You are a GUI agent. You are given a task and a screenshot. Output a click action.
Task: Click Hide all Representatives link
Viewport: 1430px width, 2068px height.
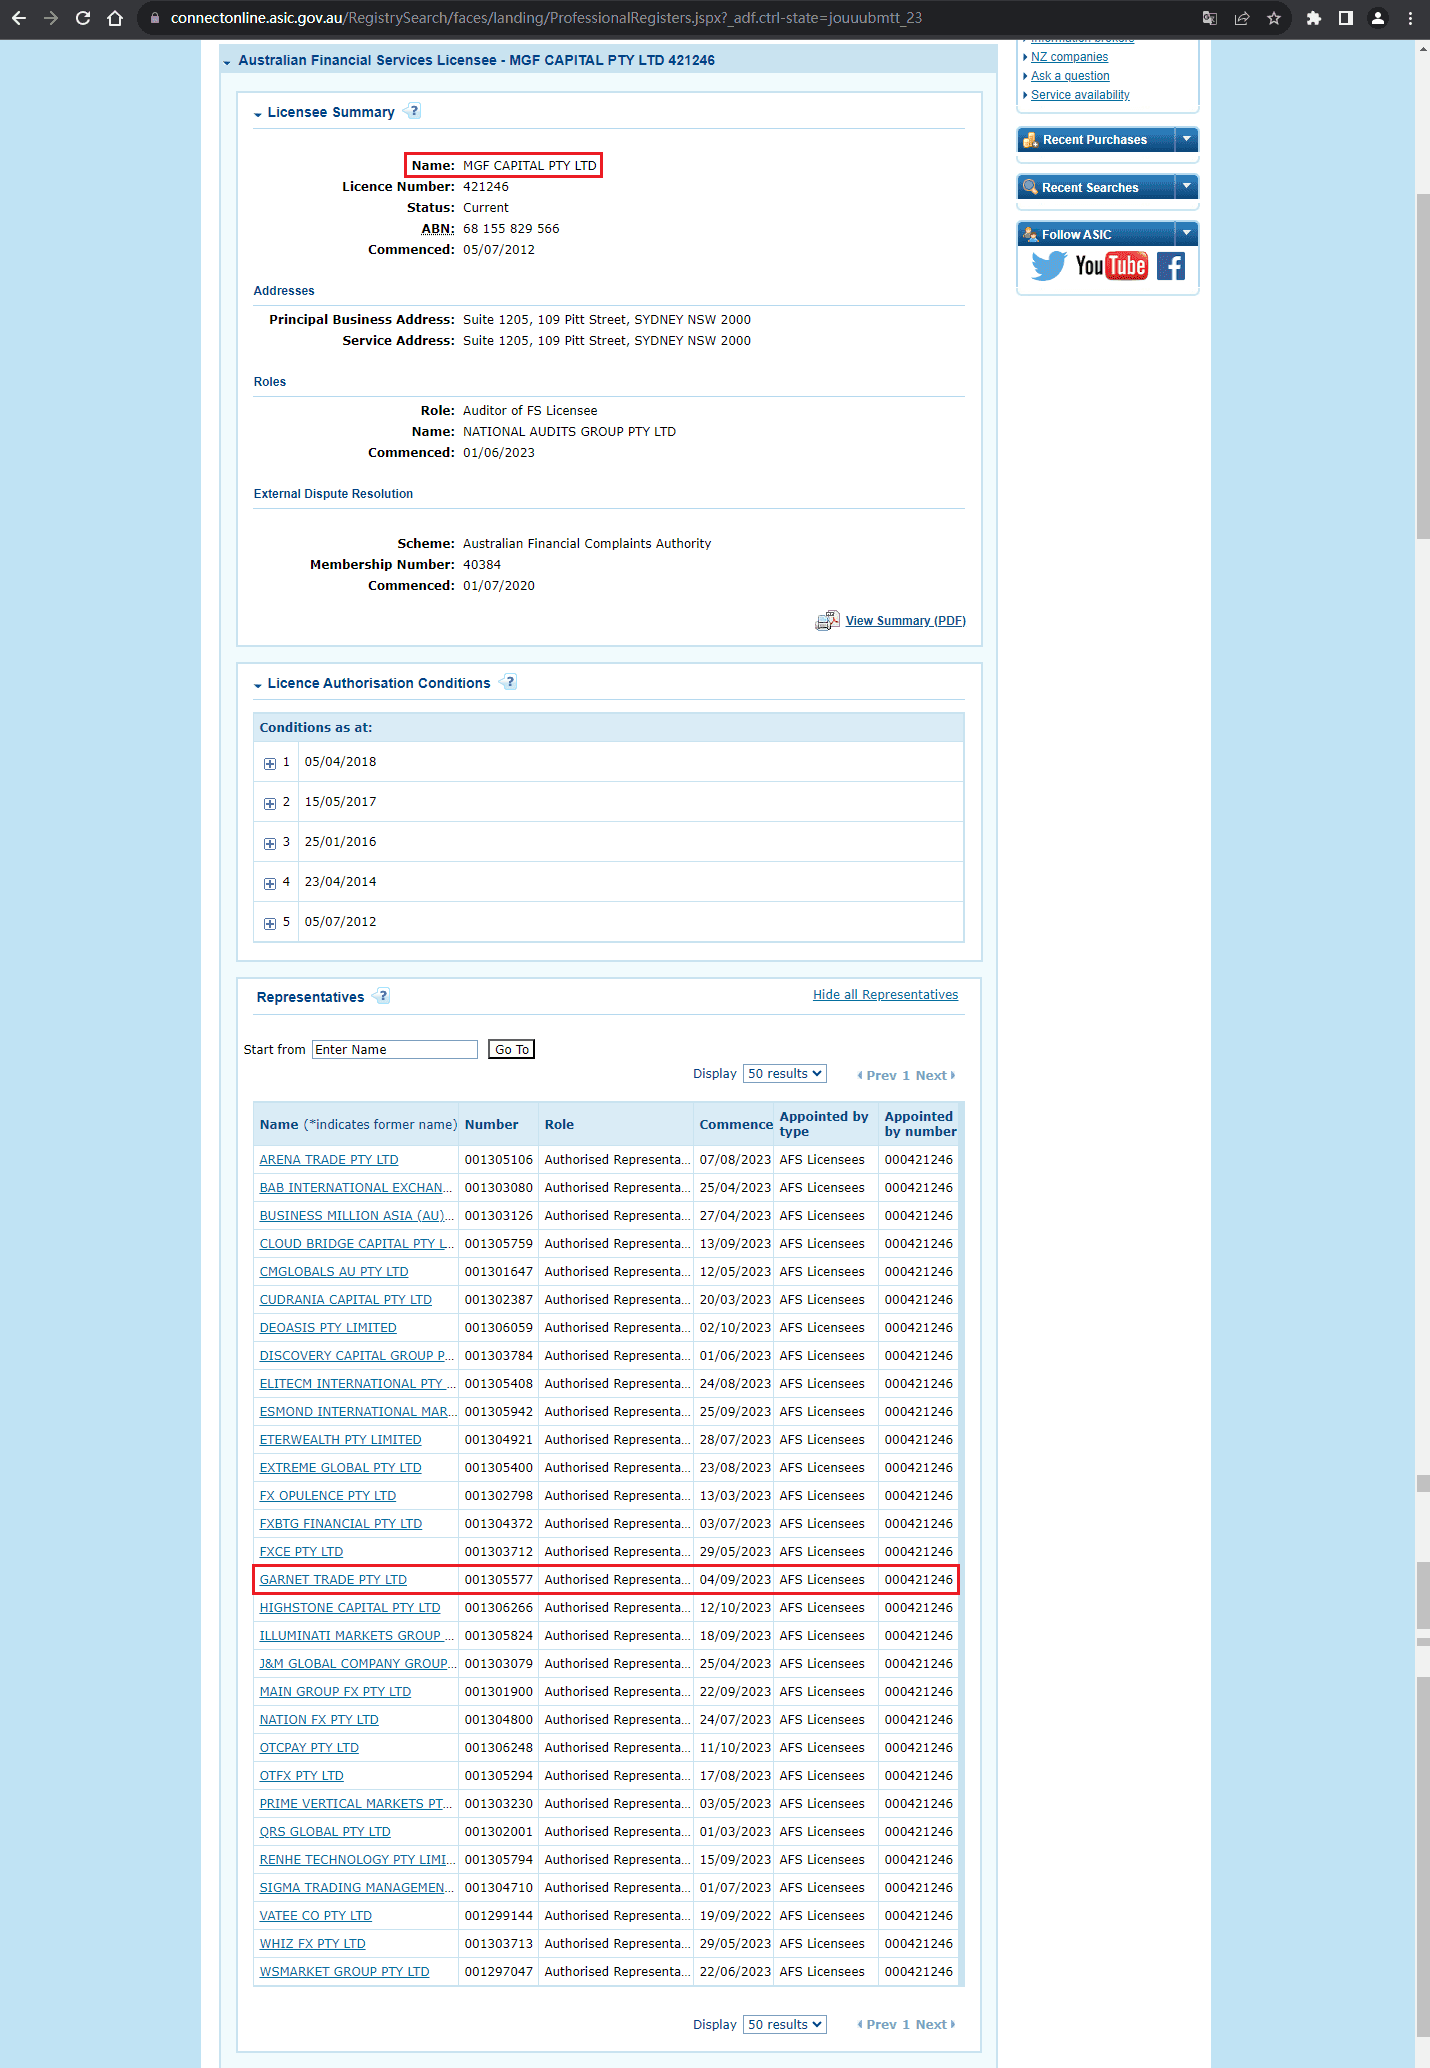coord(885,995)
